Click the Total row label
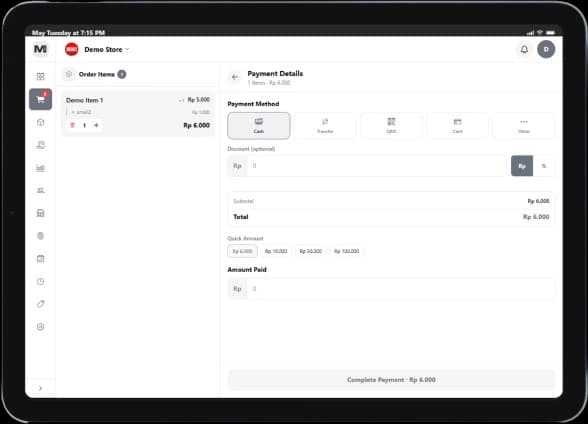Screen dimensions: 588x424 [241, 217]
